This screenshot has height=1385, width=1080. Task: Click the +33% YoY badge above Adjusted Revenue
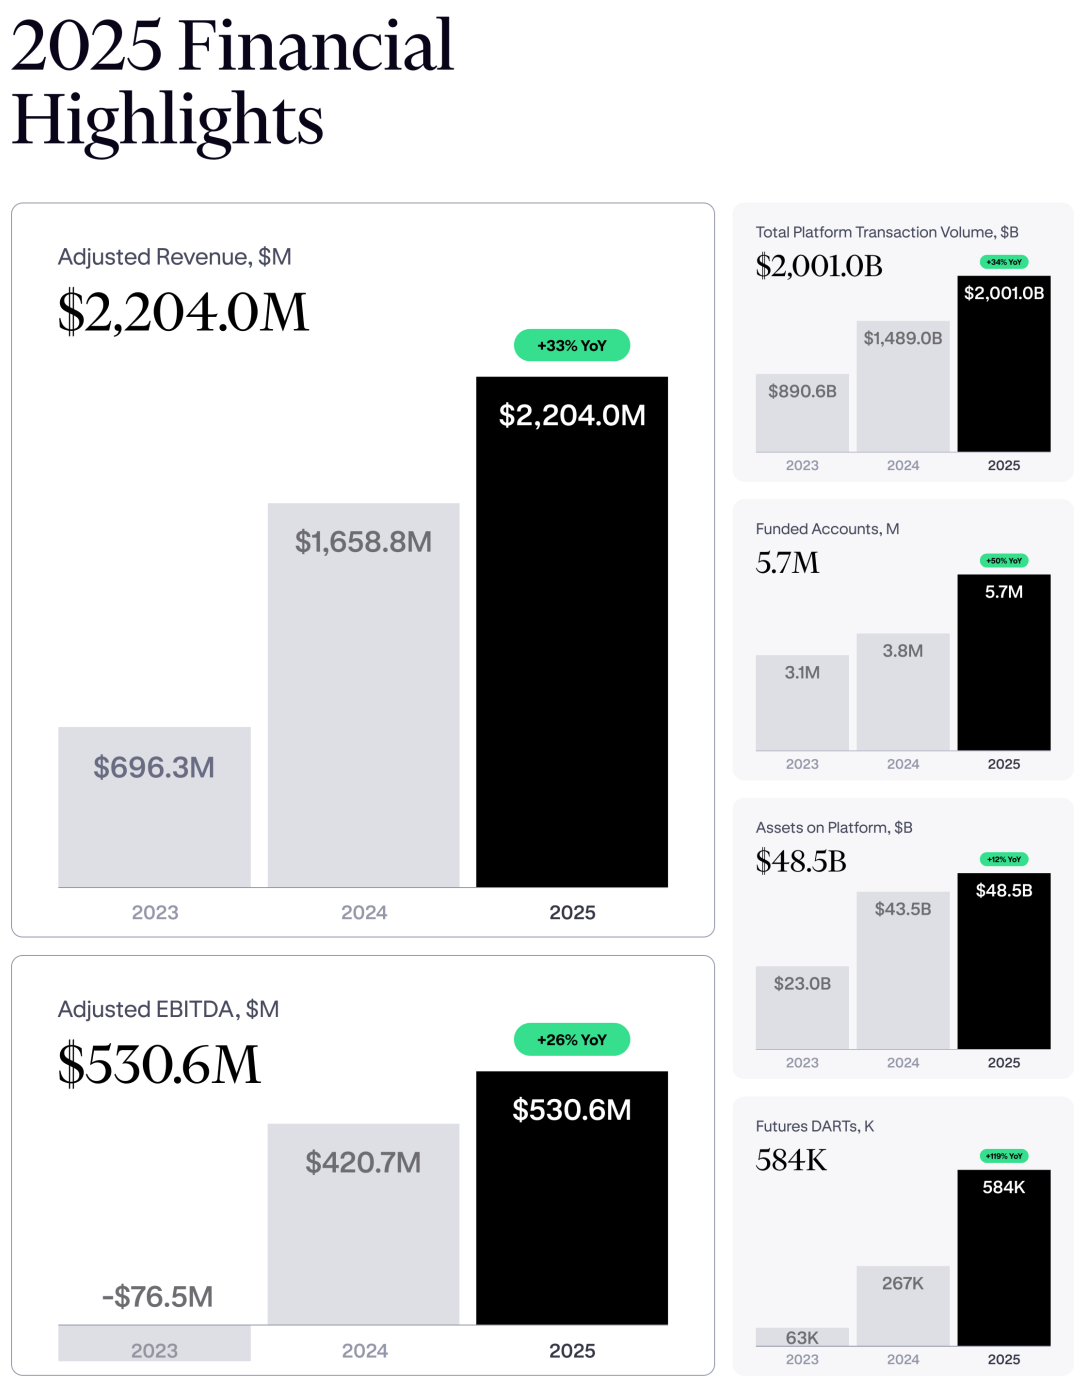coord(572,345)
